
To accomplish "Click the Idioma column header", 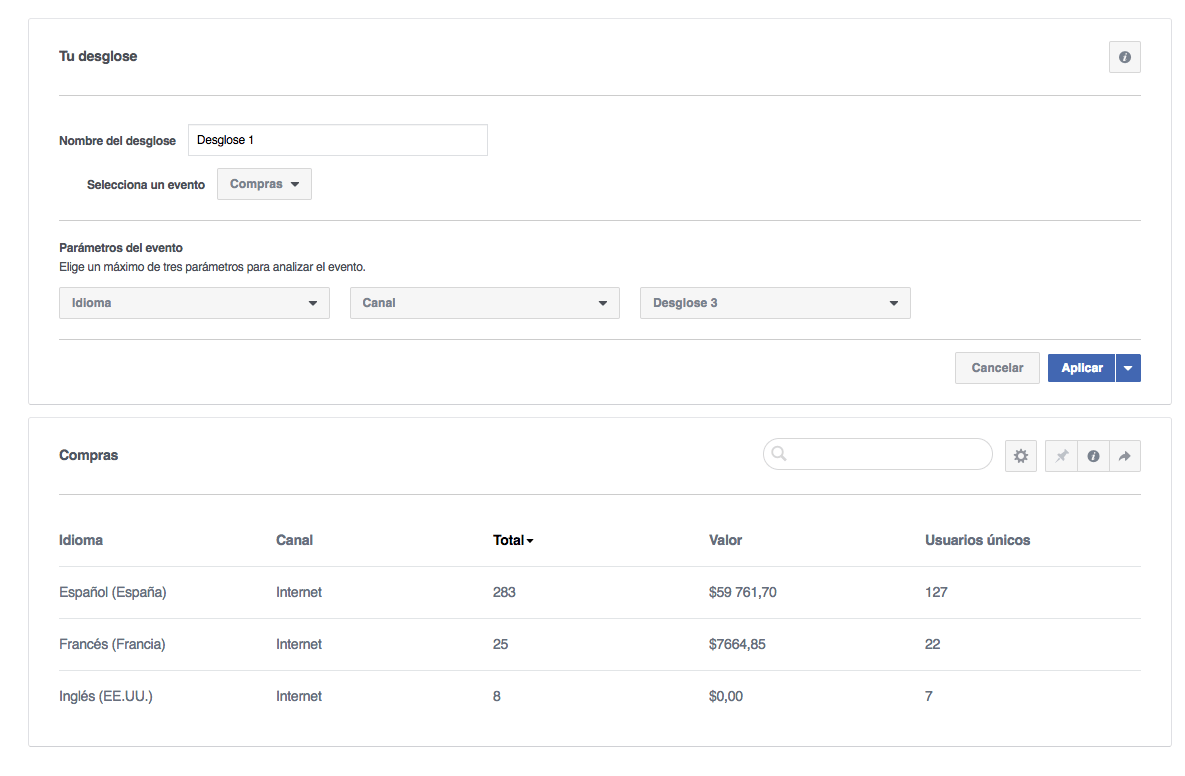I will (81, 540).
